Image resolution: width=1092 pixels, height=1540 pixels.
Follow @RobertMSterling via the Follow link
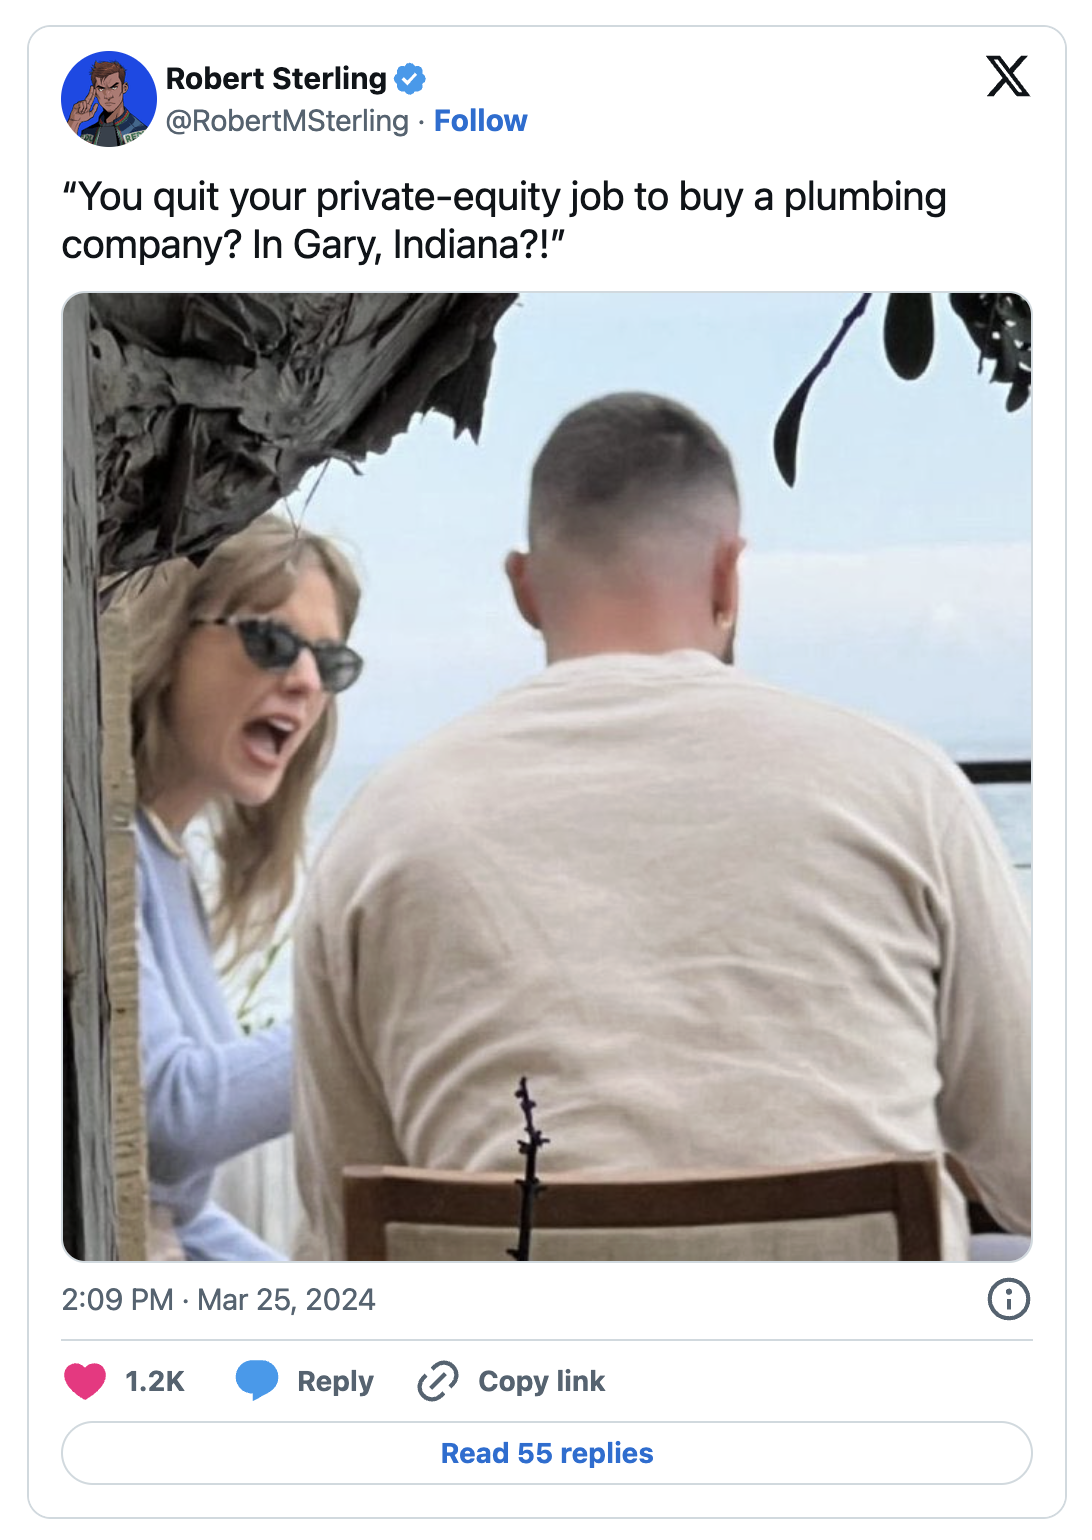(x=480, y=121)
